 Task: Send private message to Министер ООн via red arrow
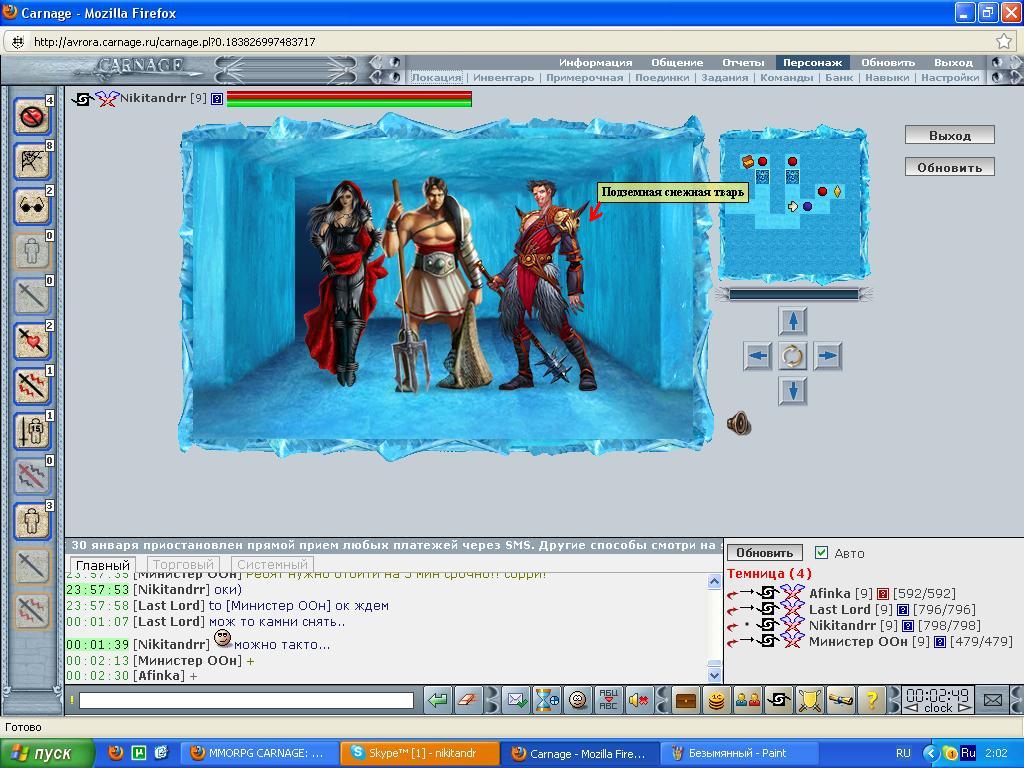pyautogui.click(x=733, y=642)
